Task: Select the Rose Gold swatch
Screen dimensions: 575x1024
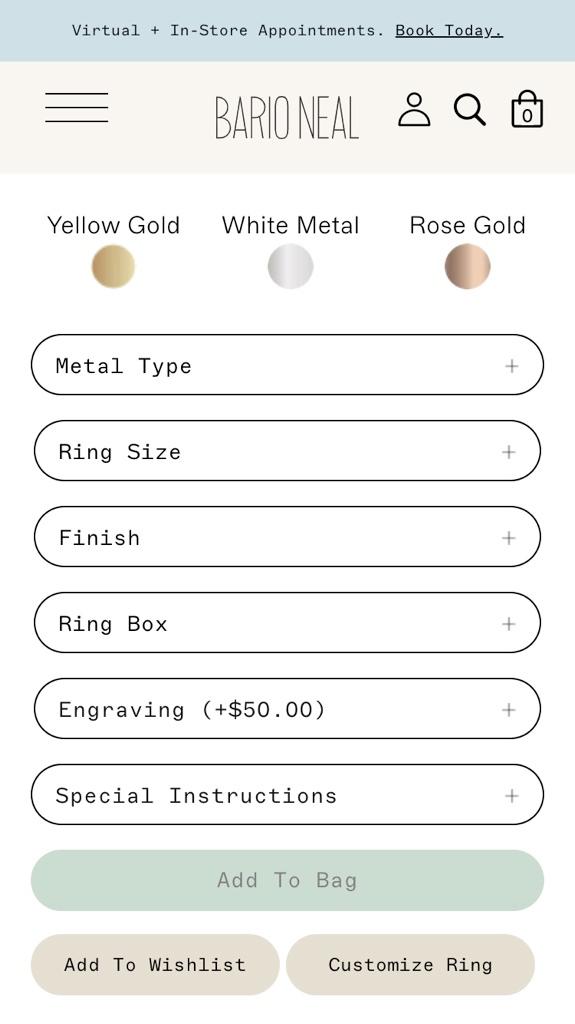Action: [467, 266]
